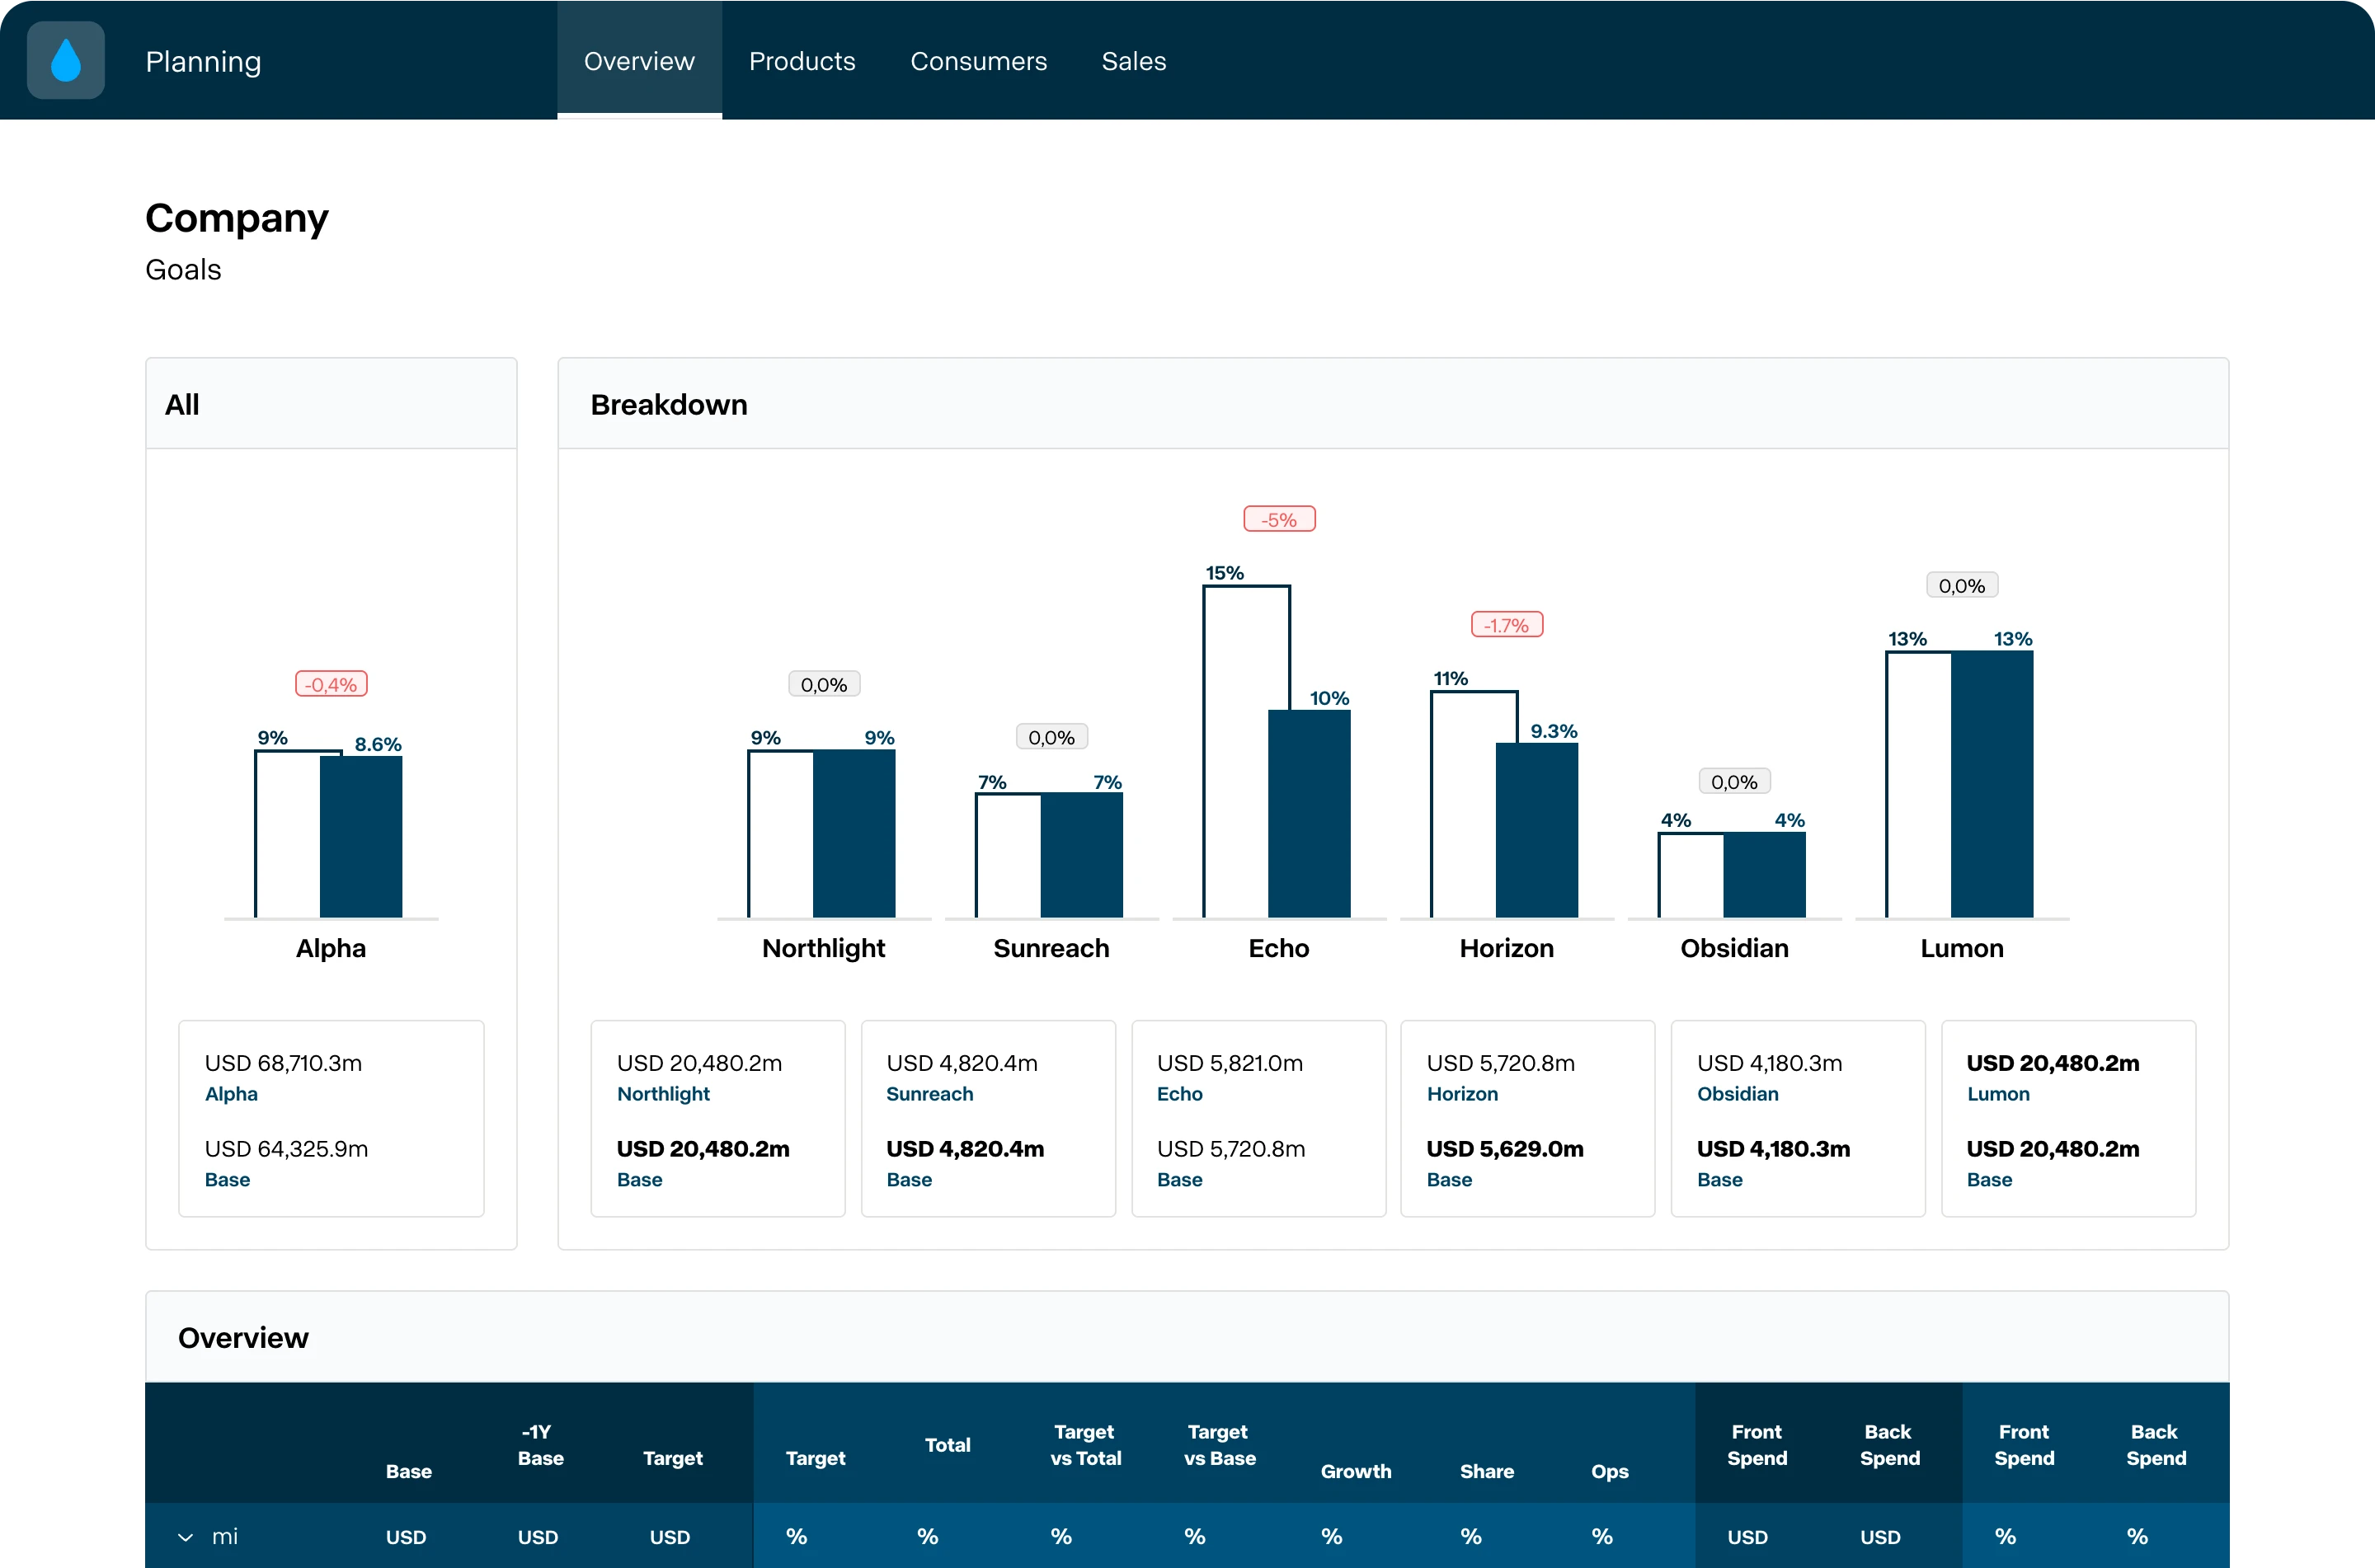Screen dimensions: 2375x1568
Task: Click the Horizon link in summary card
Action: pyautogui.click(x=1462, y=1094)
